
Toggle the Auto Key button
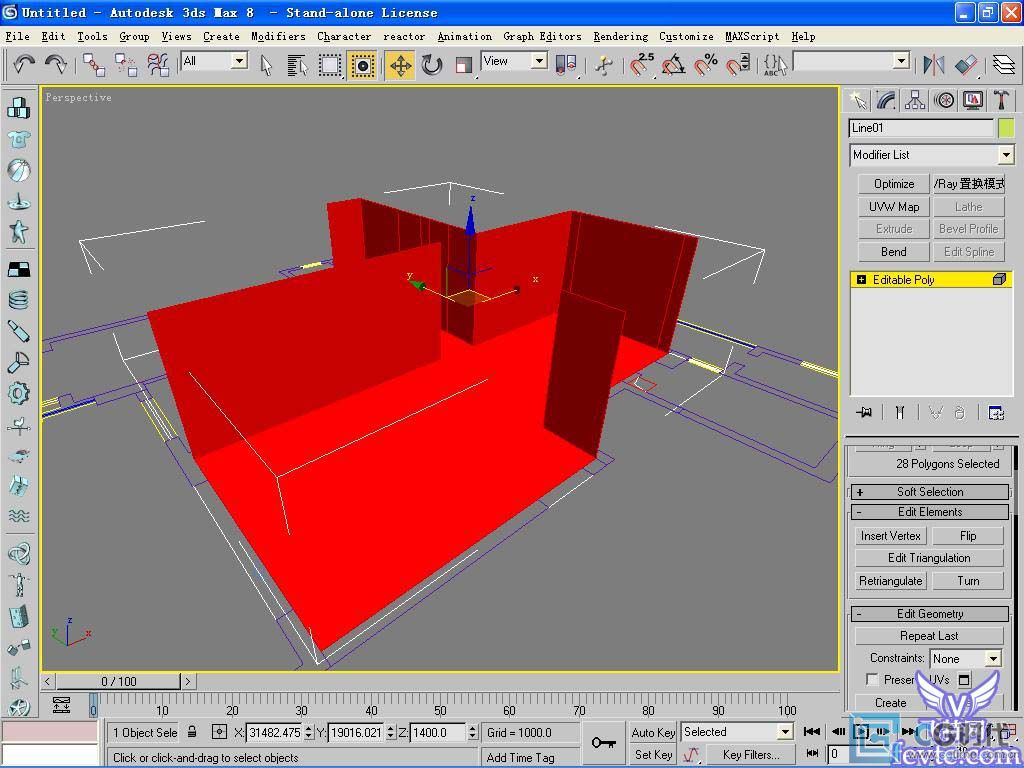point(653,733)
